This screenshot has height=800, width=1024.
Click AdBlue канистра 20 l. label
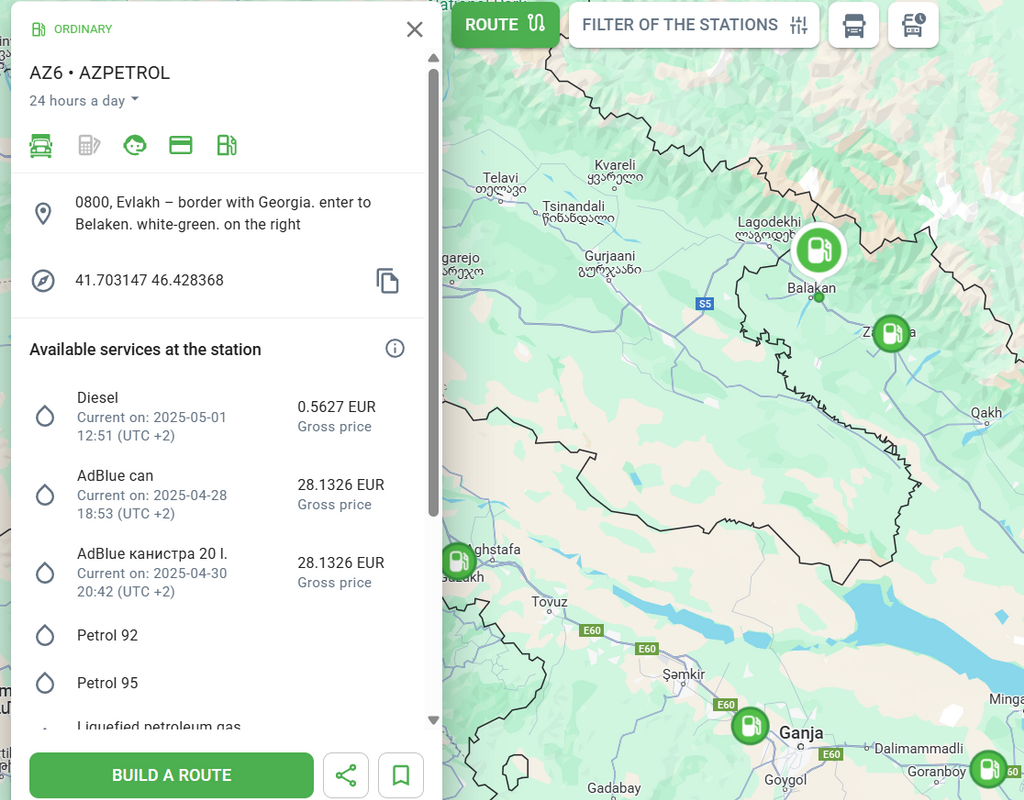[x=152, y=554]
